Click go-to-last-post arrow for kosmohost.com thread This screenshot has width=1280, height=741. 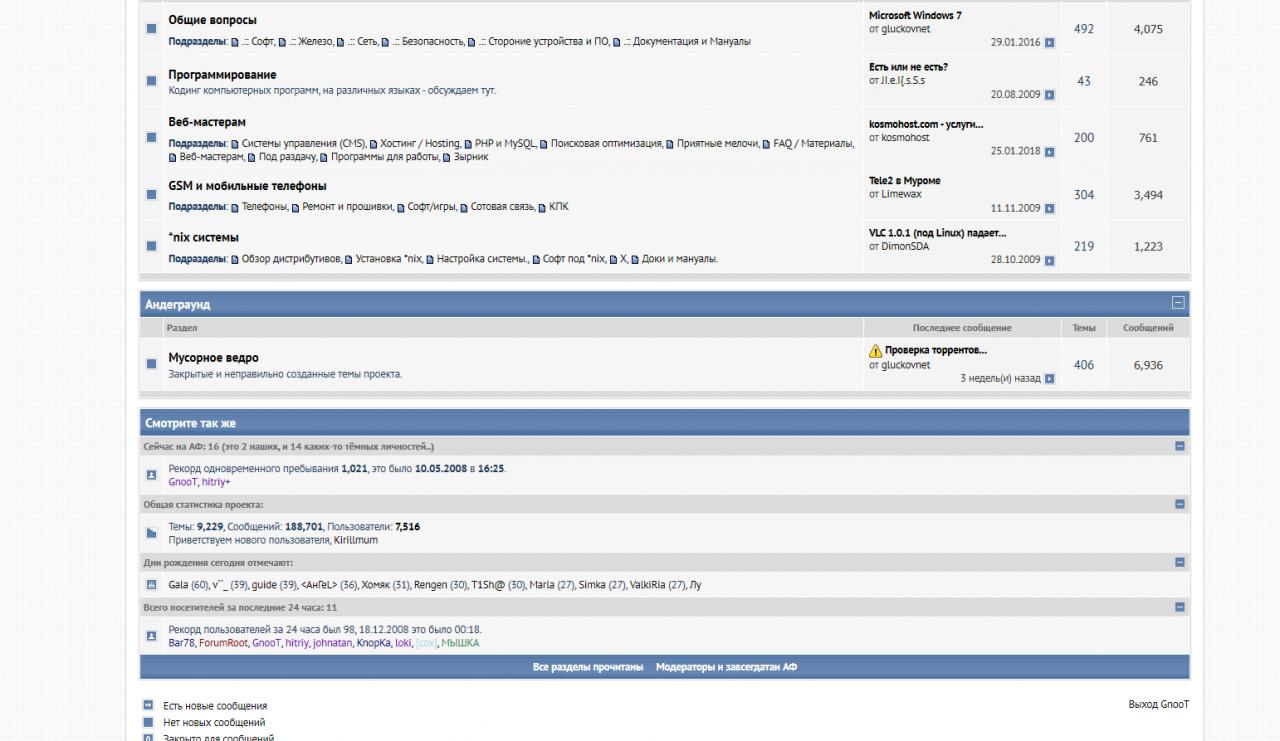[1049, 152]
